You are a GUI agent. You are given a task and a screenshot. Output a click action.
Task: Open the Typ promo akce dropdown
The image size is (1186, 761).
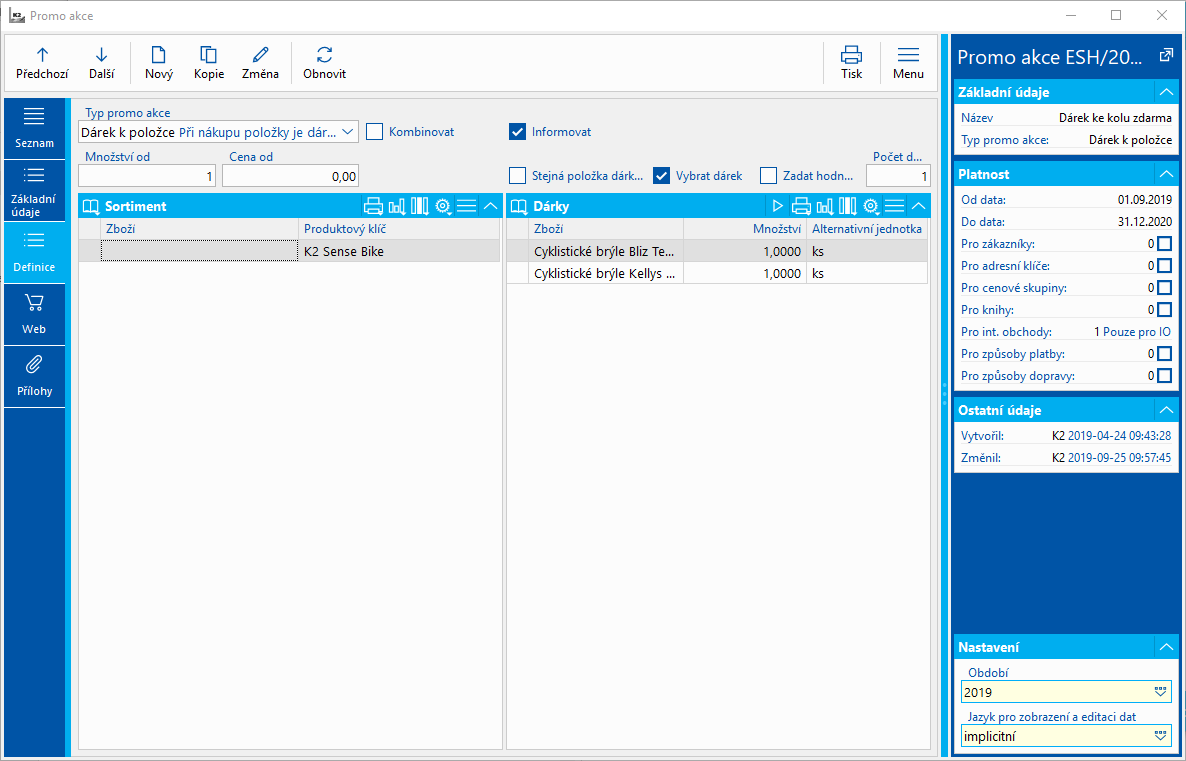point(347,132)
